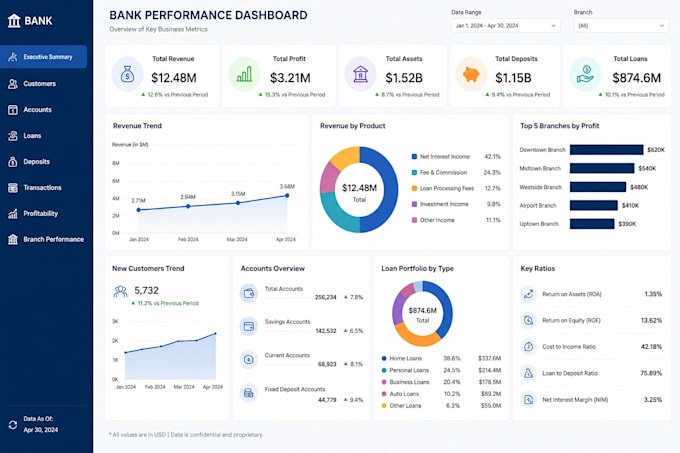
Task: Click the Cost to Income Ratio icon
Action: pos(528,346)
